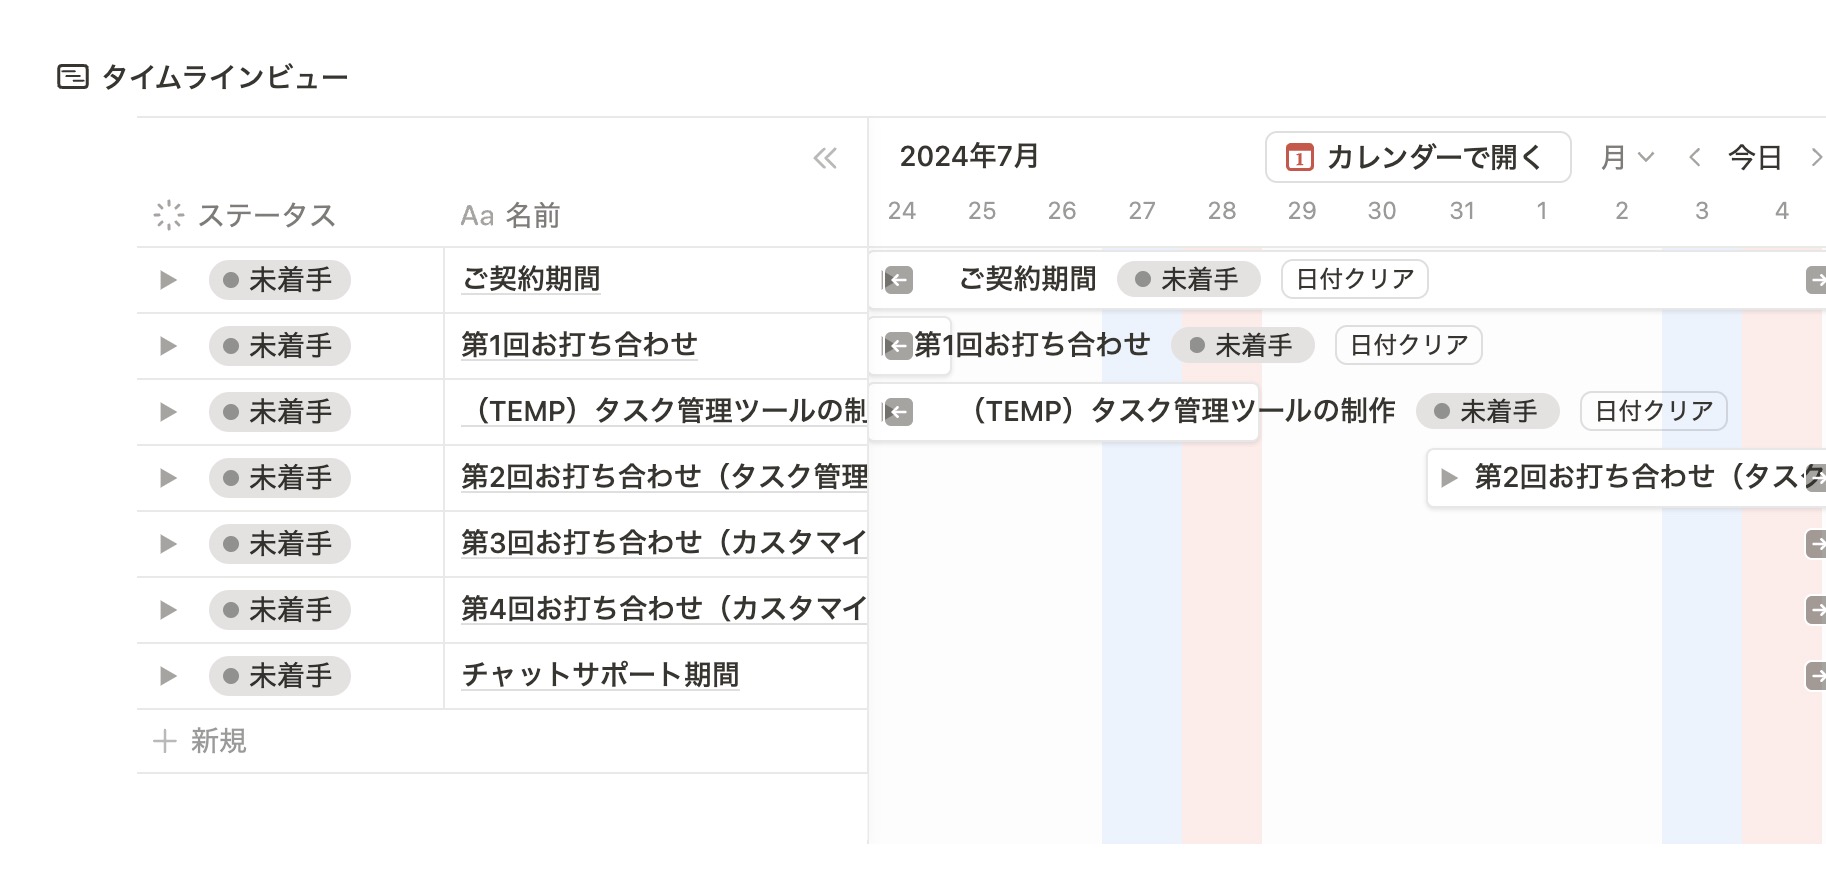This screenshot has width=1826, height=874.
Task: Expand the 第3回お打ち合わせ table row
Action: [x=168, y=544]
